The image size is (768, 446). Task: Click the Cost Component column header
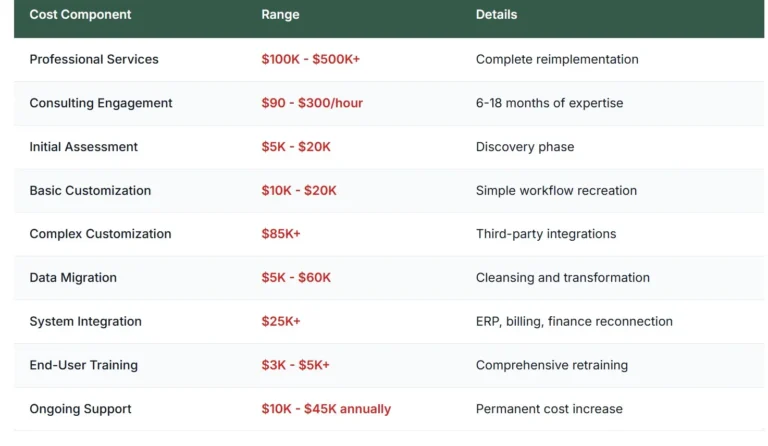[80, 15]
